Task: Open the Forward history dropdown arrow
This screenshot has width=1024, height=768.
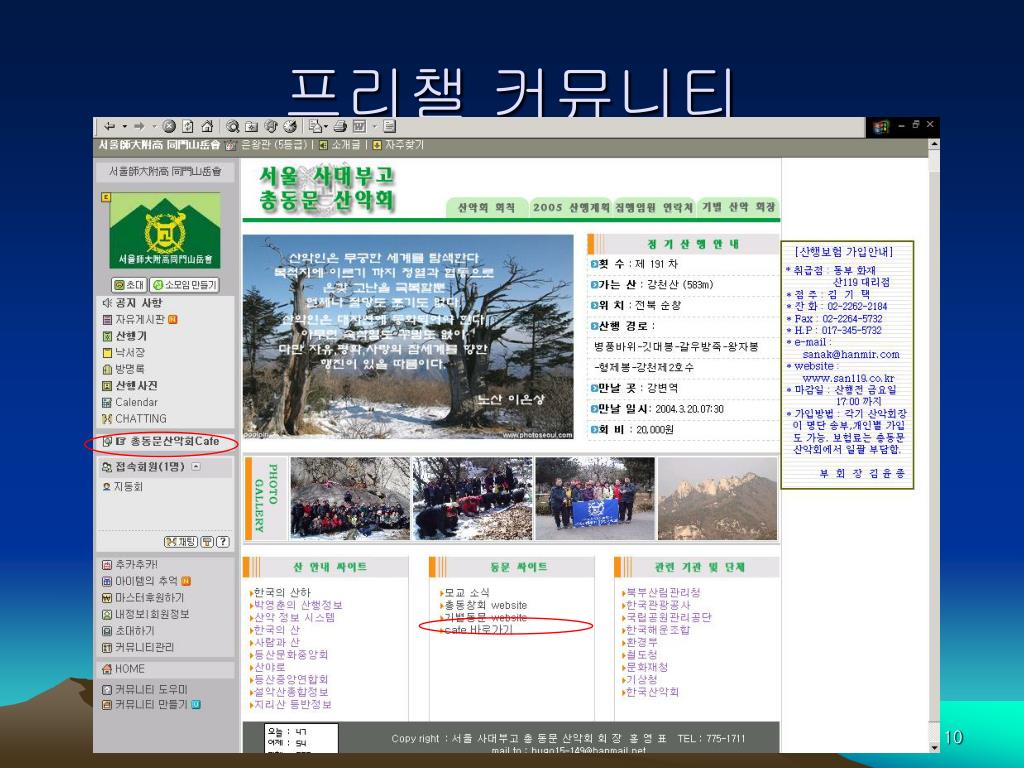Action: click(x=154, y=126)
